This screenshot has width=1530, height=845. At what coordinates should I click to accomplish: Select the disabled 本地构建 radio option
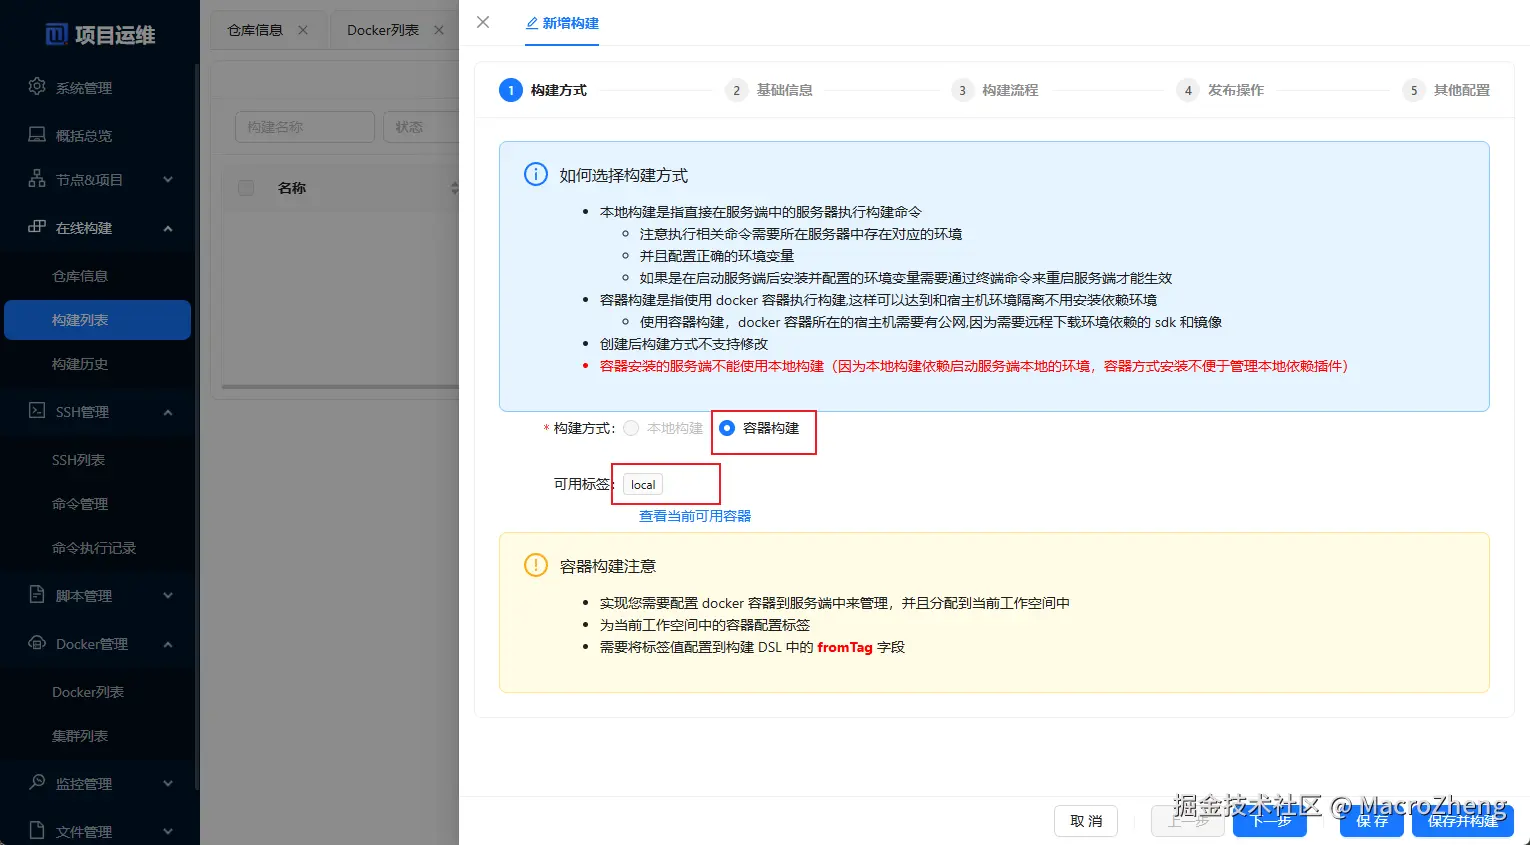point(631,428)
